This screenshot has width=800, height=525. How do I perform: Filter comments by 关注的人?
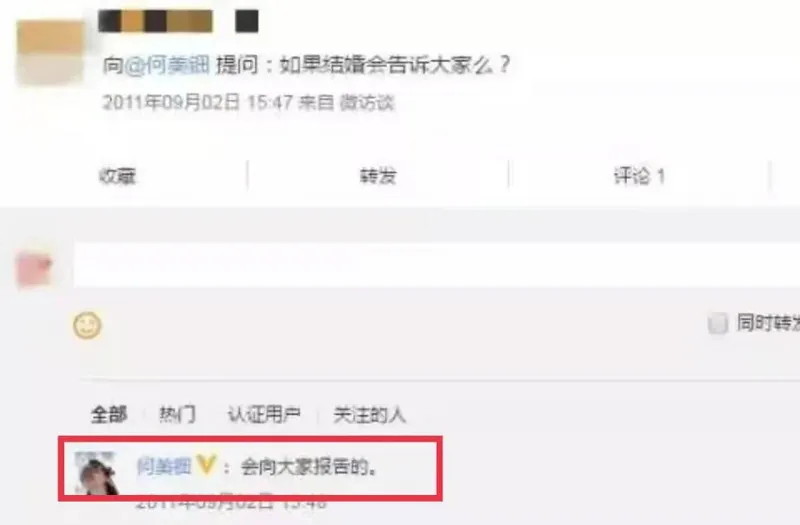click(369, 414)
